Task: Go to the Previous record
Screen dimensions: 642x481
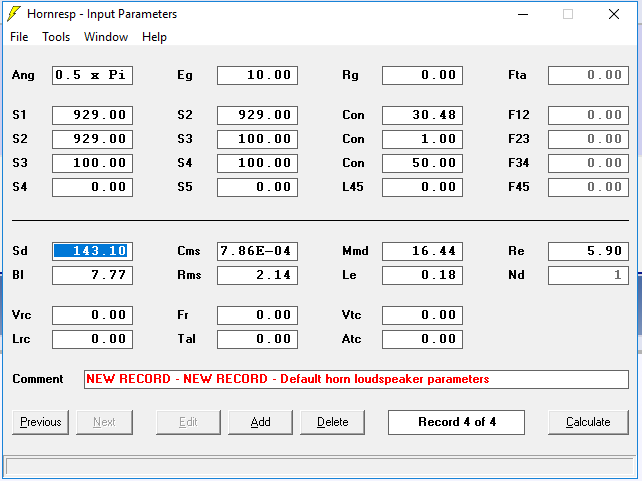Action: click(41, 422)
